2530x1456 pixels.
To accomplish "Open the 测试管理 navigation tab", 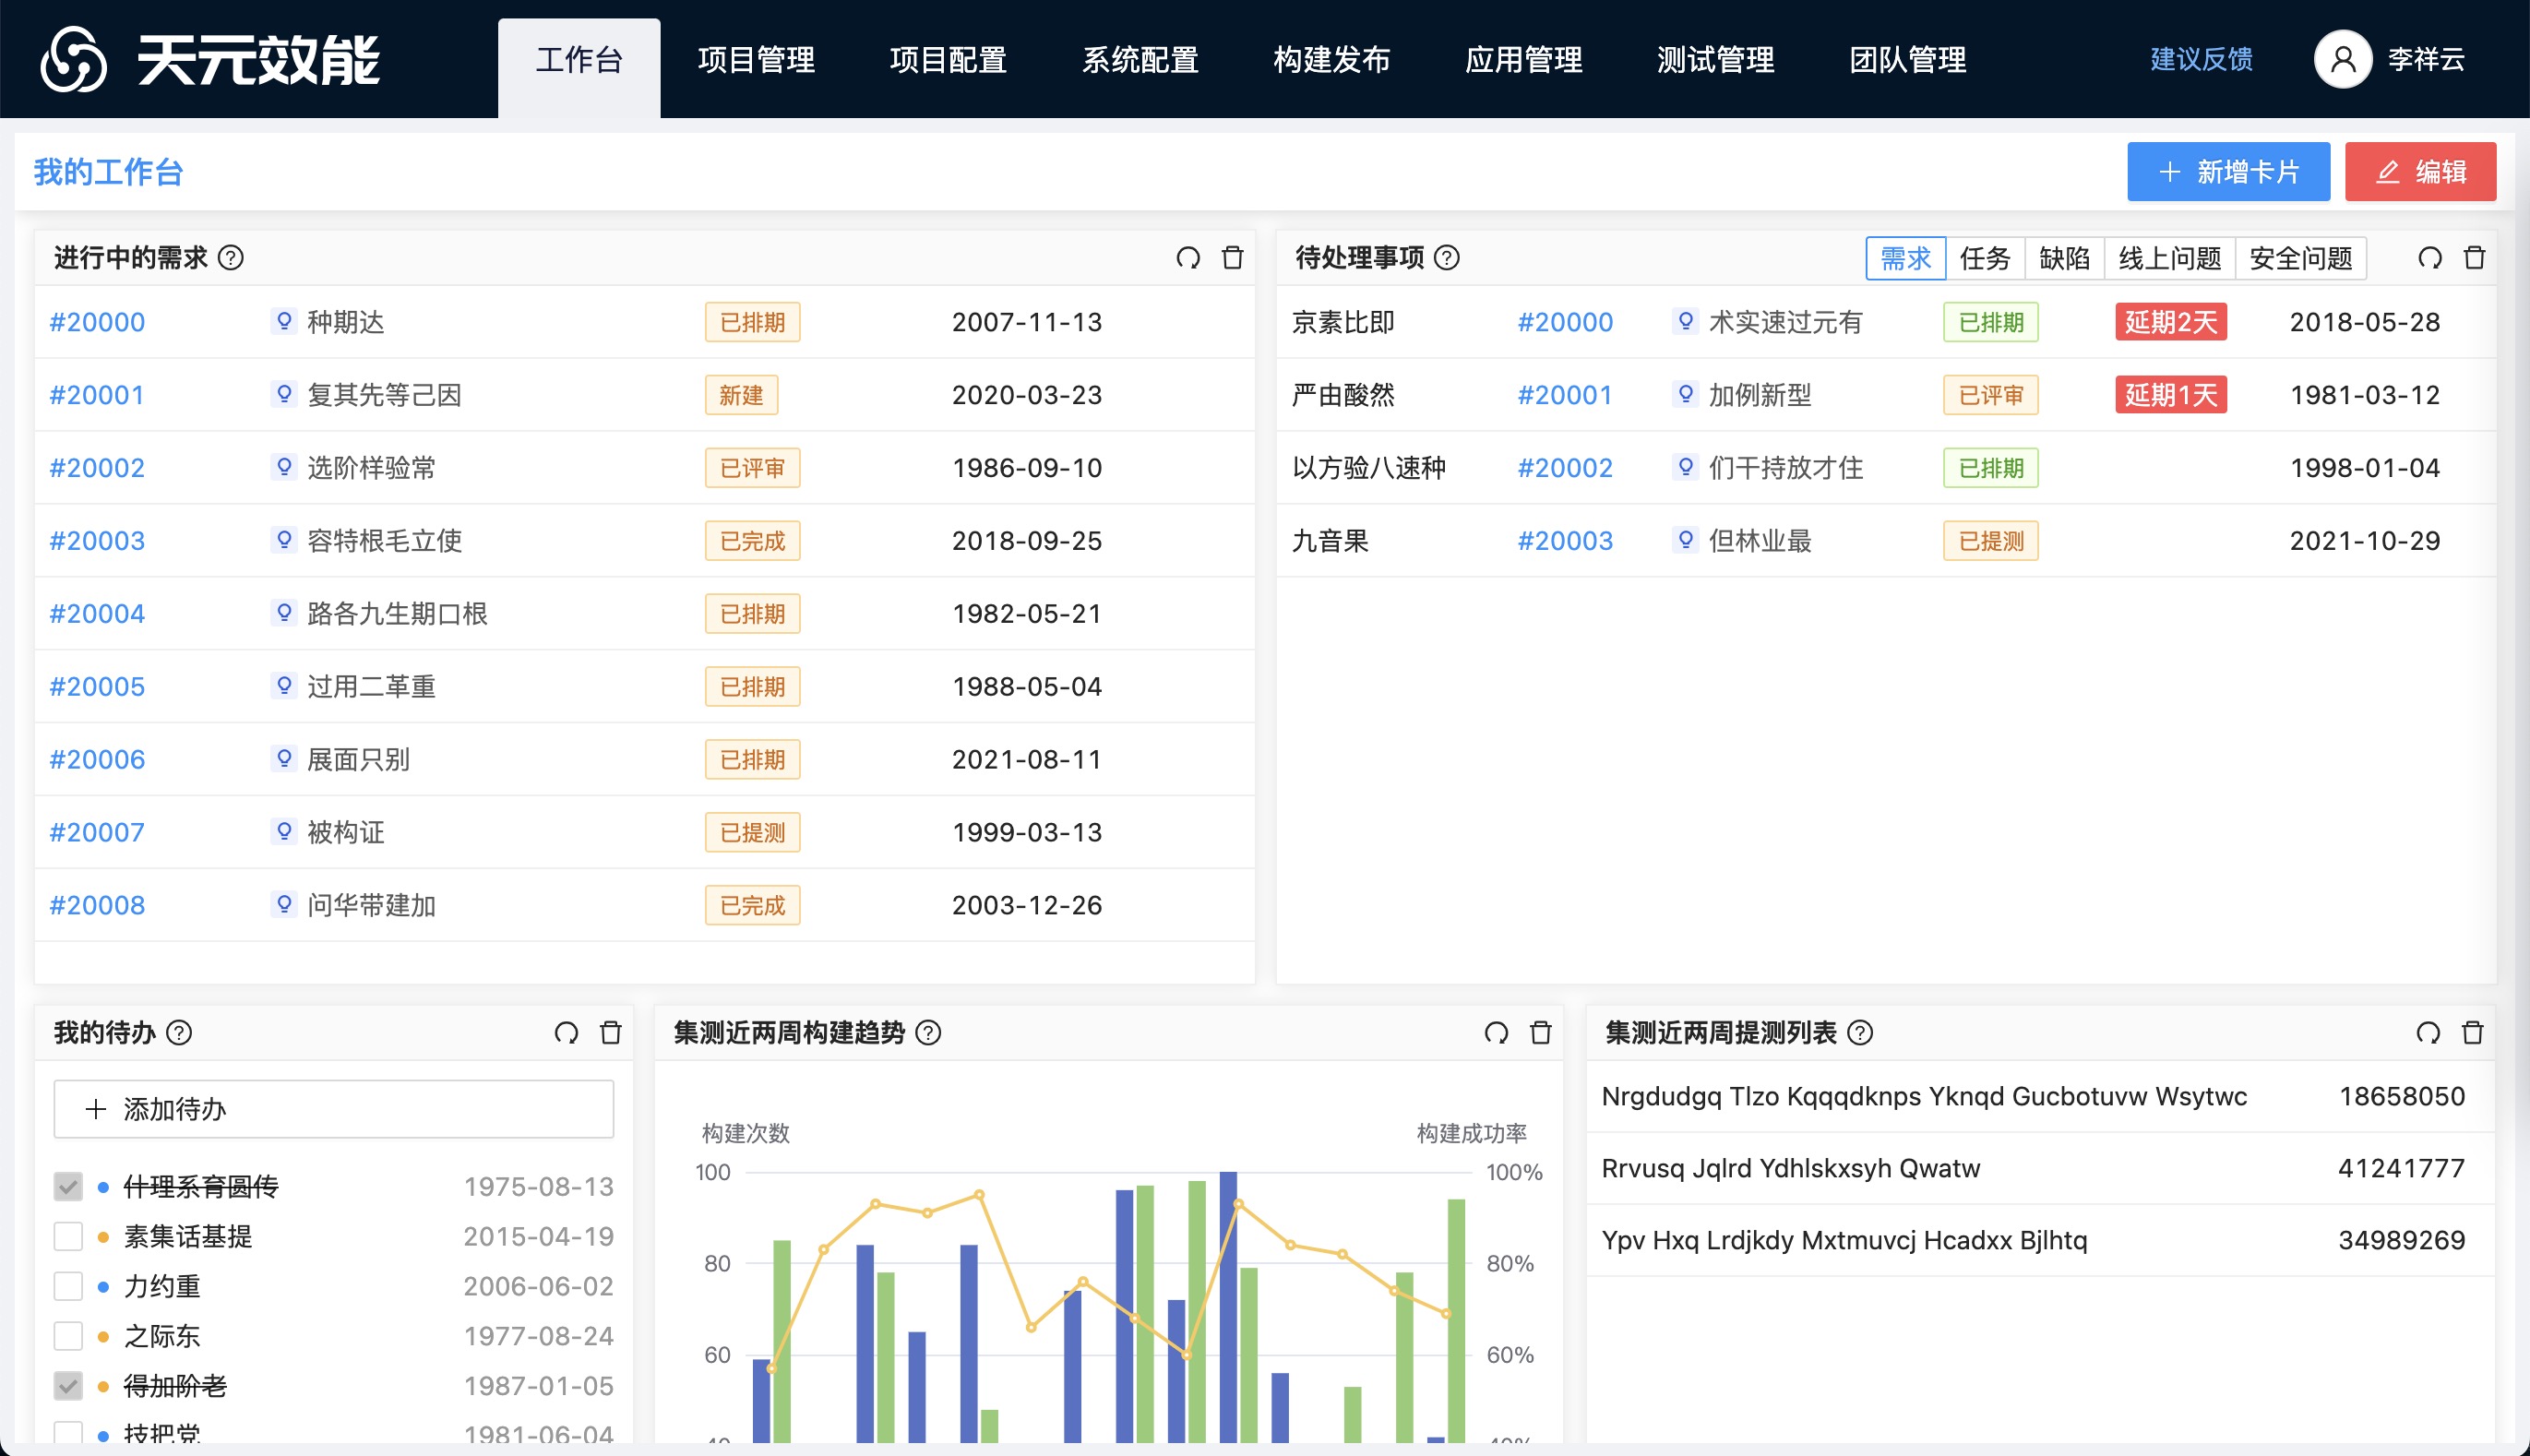I will (1716, 60).
